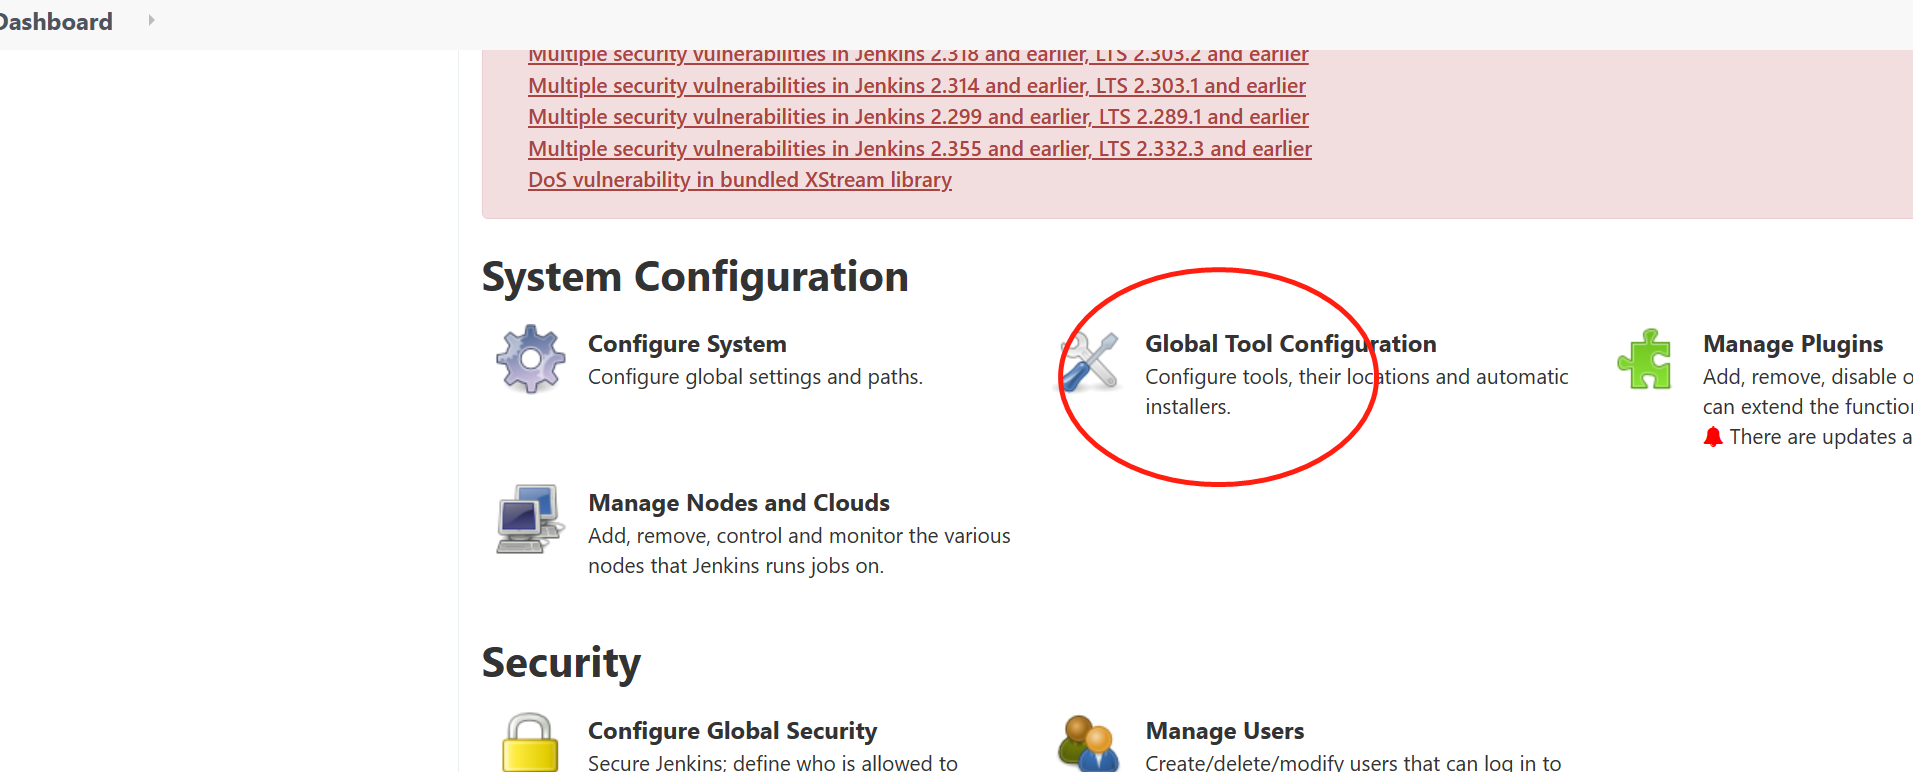This screenshot has width=1913, height=772.
Task: Click the Manage Nodes and Clouds computer icon
Action: [529, 518]
